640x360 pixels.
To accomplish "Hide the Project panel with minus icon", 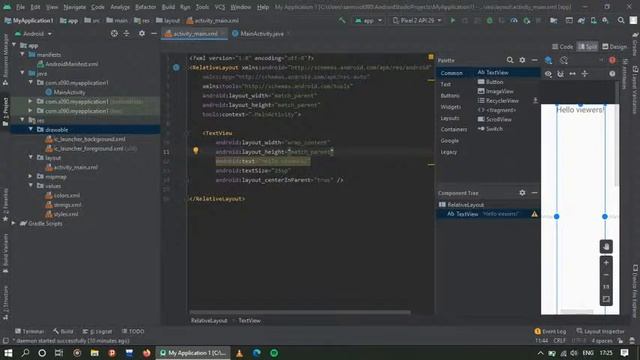I will (154, 33).
